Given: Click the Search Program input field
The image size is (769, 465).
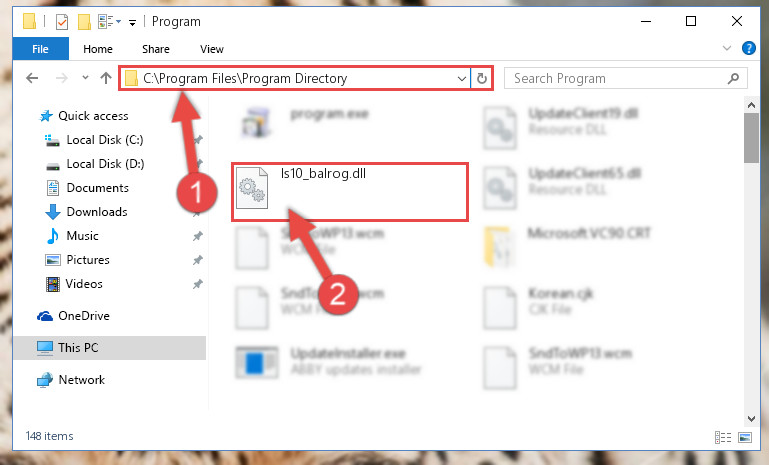Looking at the screenshot, I should pyautogui.click(x=618, y=78).
